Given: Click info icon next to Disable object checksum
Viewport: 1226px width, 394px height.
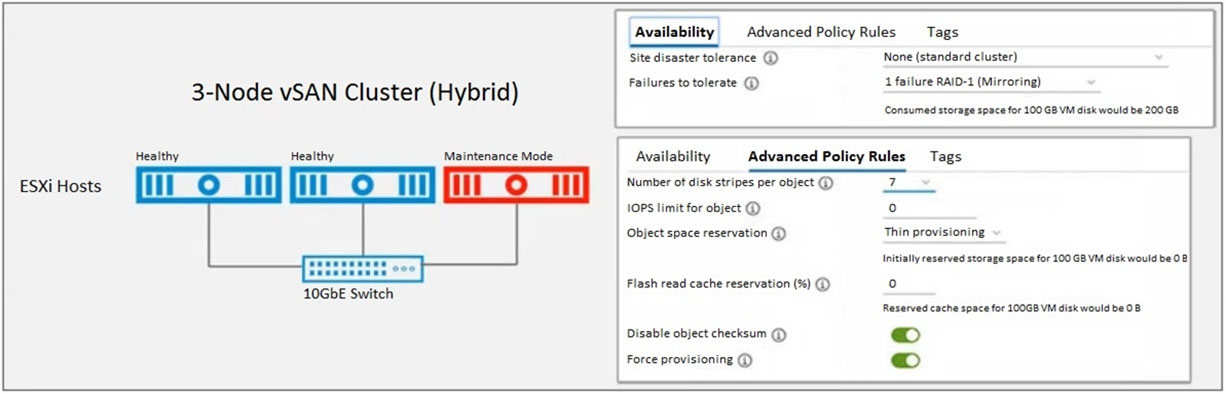Looking at the screenshot, I should [x=776, y=334].
